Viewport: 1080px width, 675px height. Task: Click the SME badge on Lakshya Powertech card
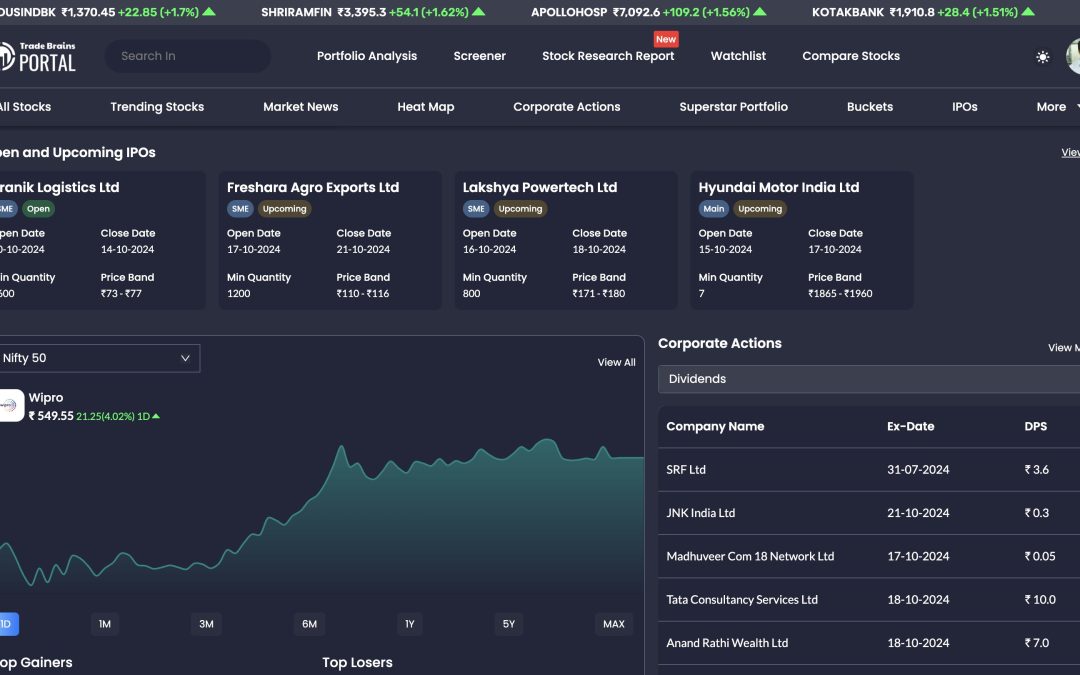coord(476,209)
